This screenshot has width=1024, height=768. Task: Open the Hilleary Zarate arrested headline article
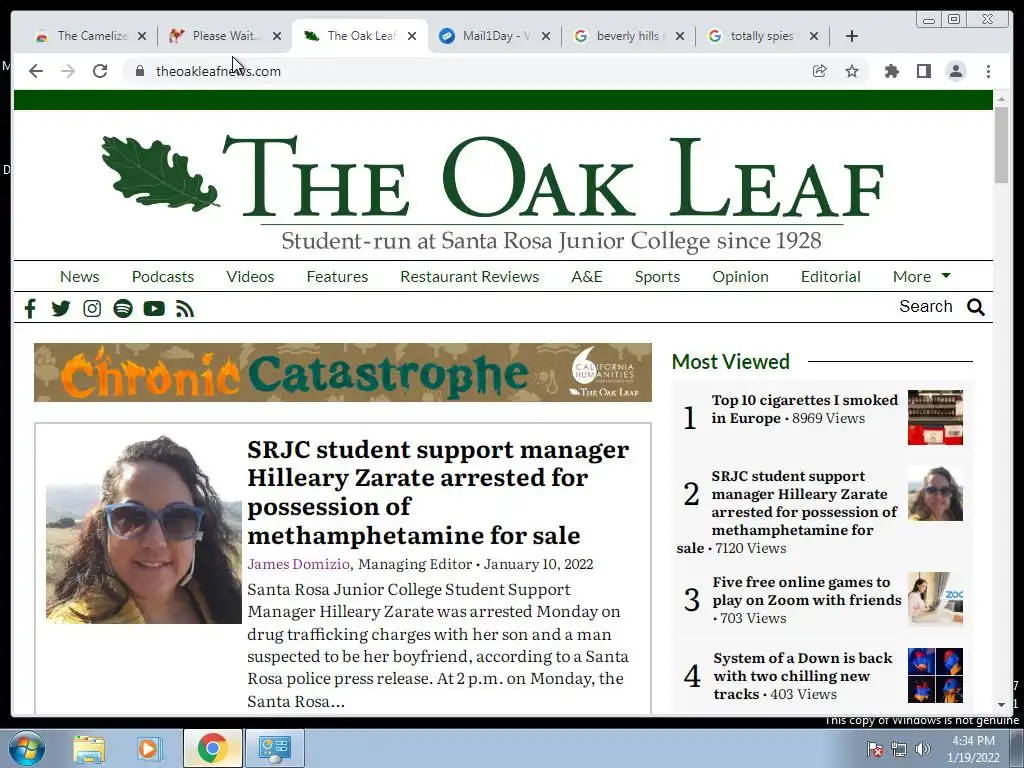click(438, 492)
